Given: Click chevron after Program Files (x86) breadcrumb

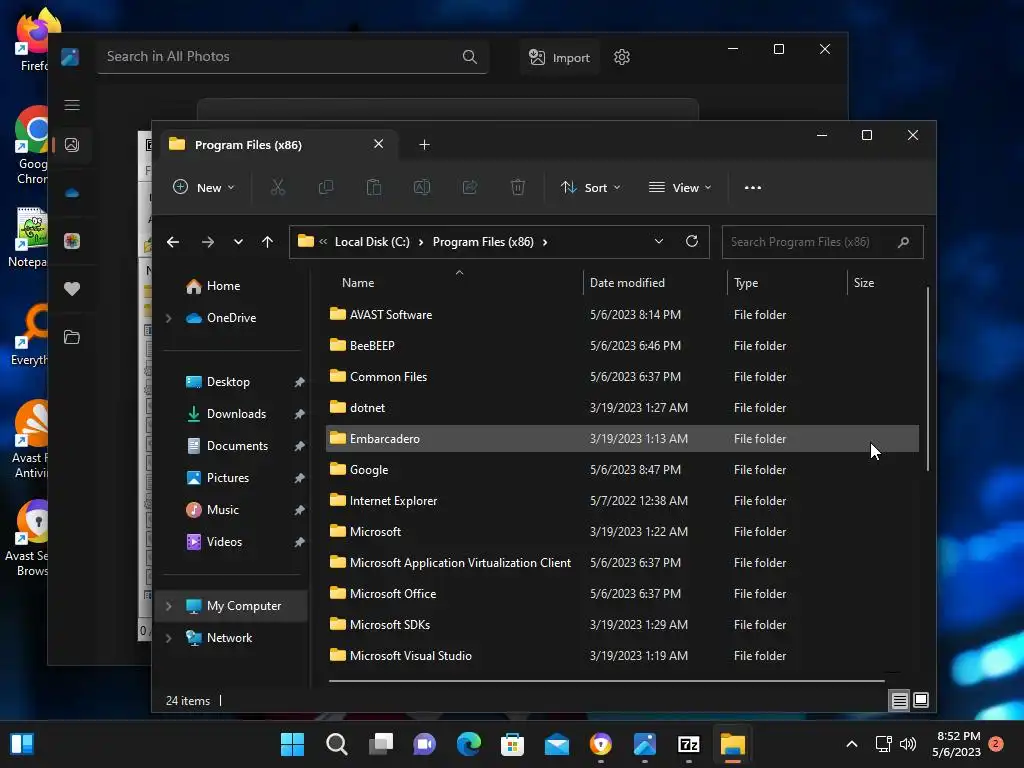Looking at the screenshot, I should (545, 242).
